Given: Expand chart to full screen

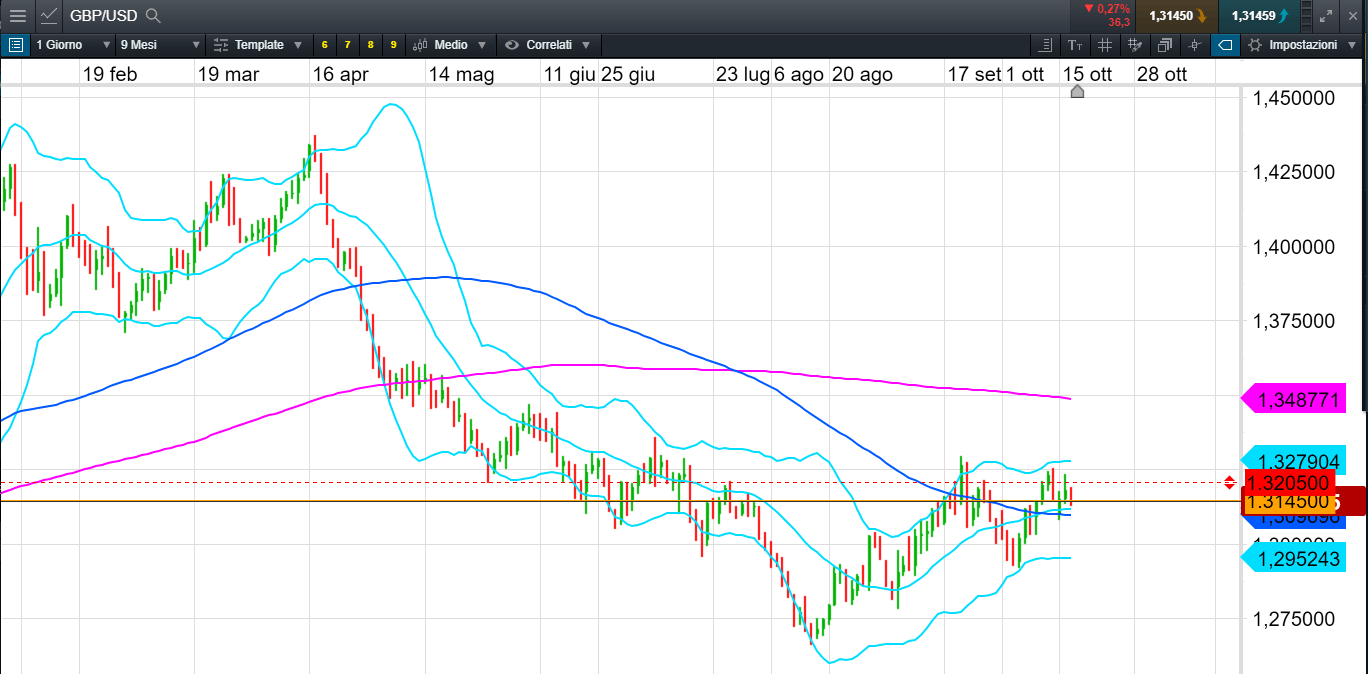Looking at the screenshot, I should (1327, 16).
